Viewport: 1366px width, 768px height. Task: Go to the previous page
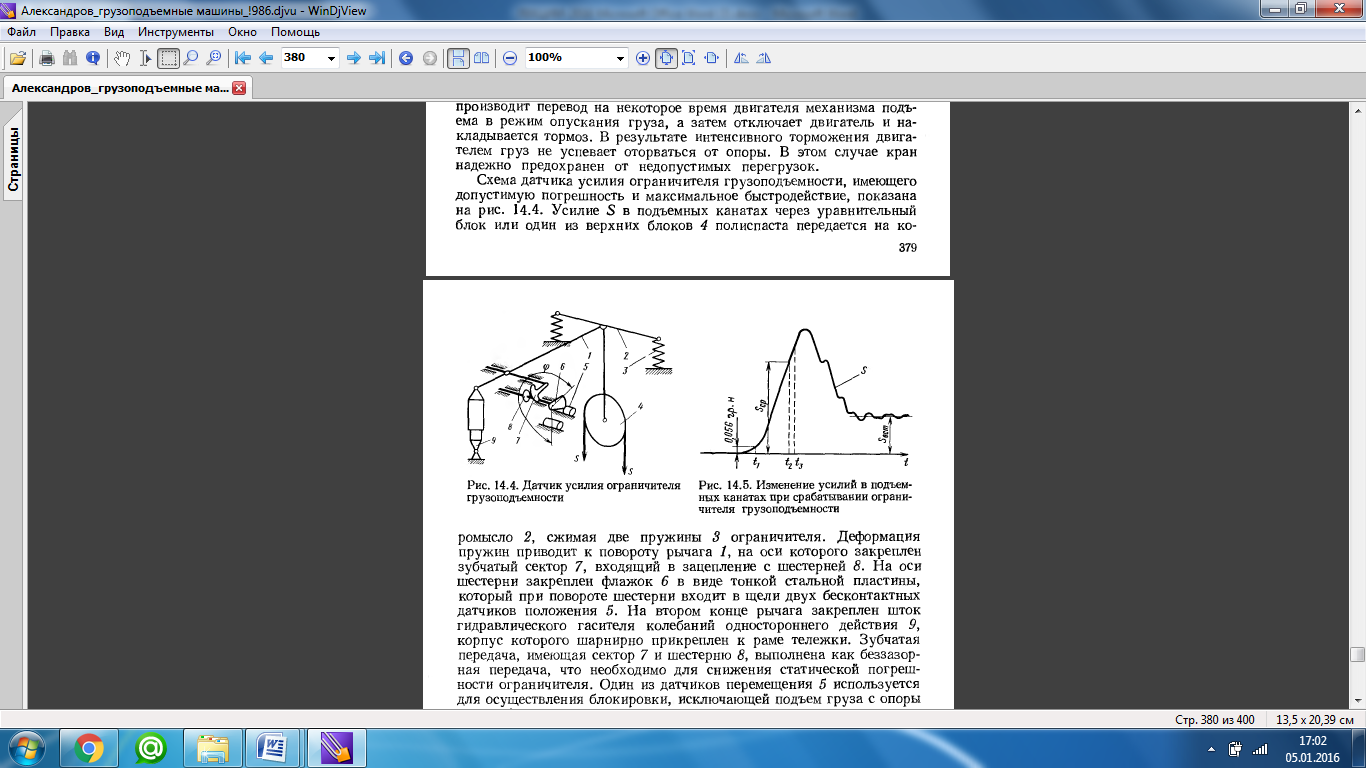pos(266,58)
